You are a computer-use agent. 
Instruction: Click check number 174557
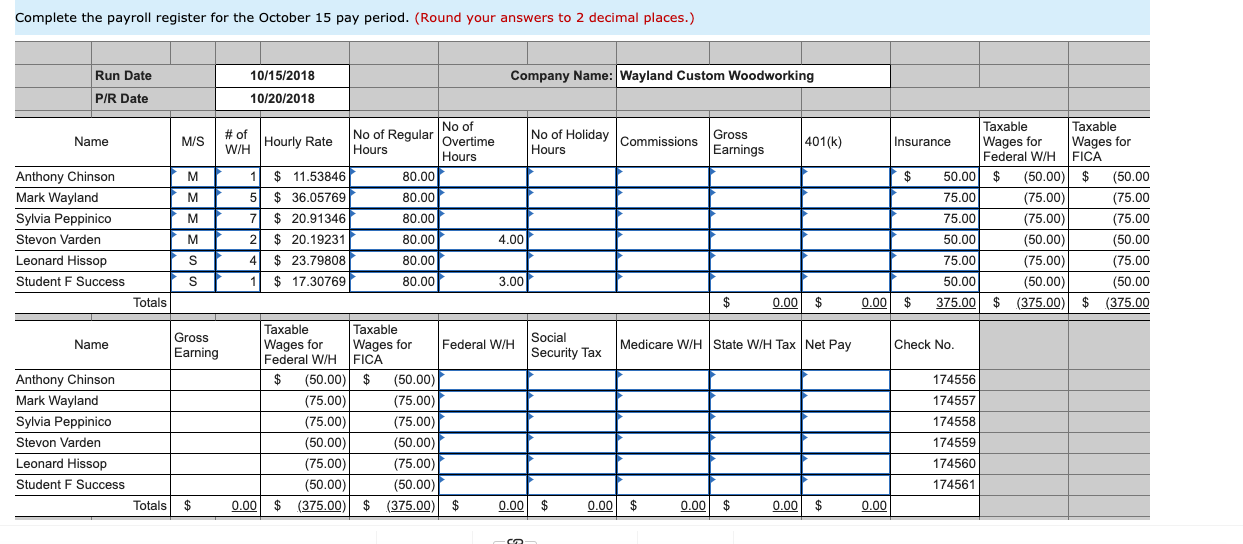point(935,401)
